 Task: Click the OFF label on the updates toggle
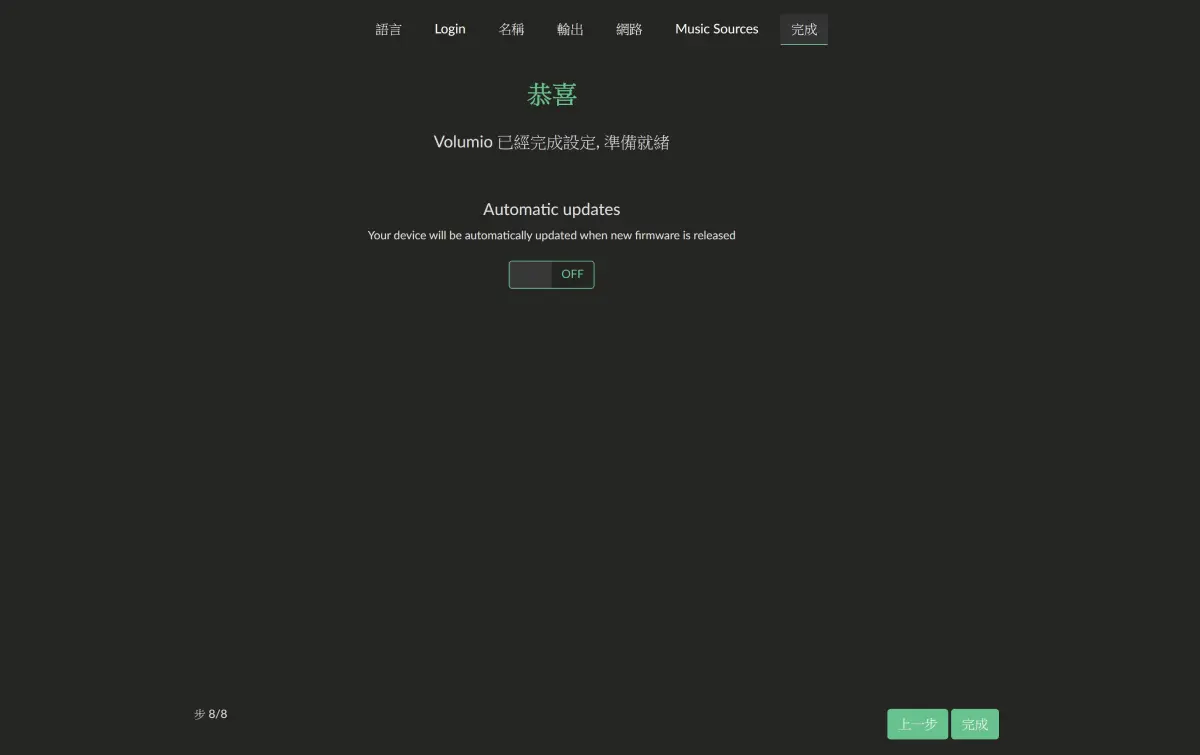tap(572, 274)
